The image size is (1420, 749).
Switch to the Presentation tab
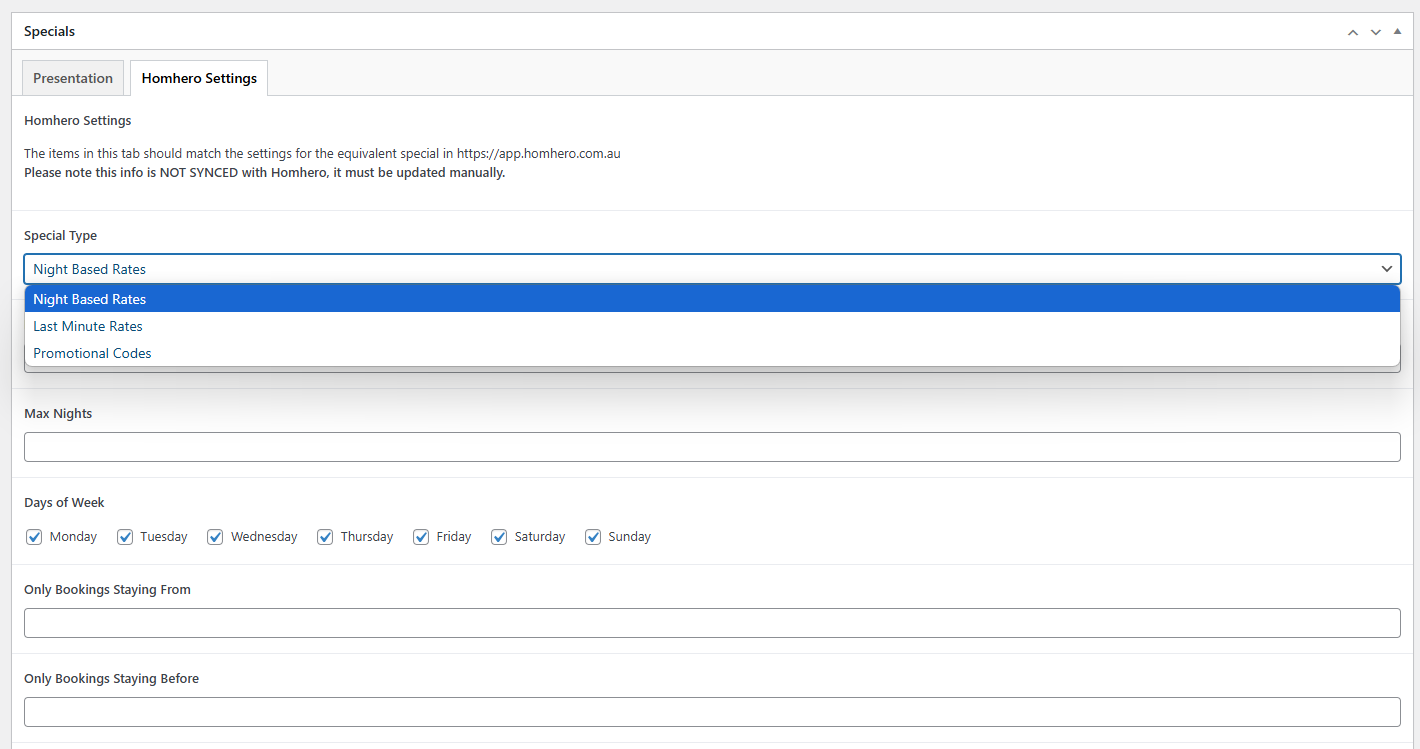coord(73,78)
